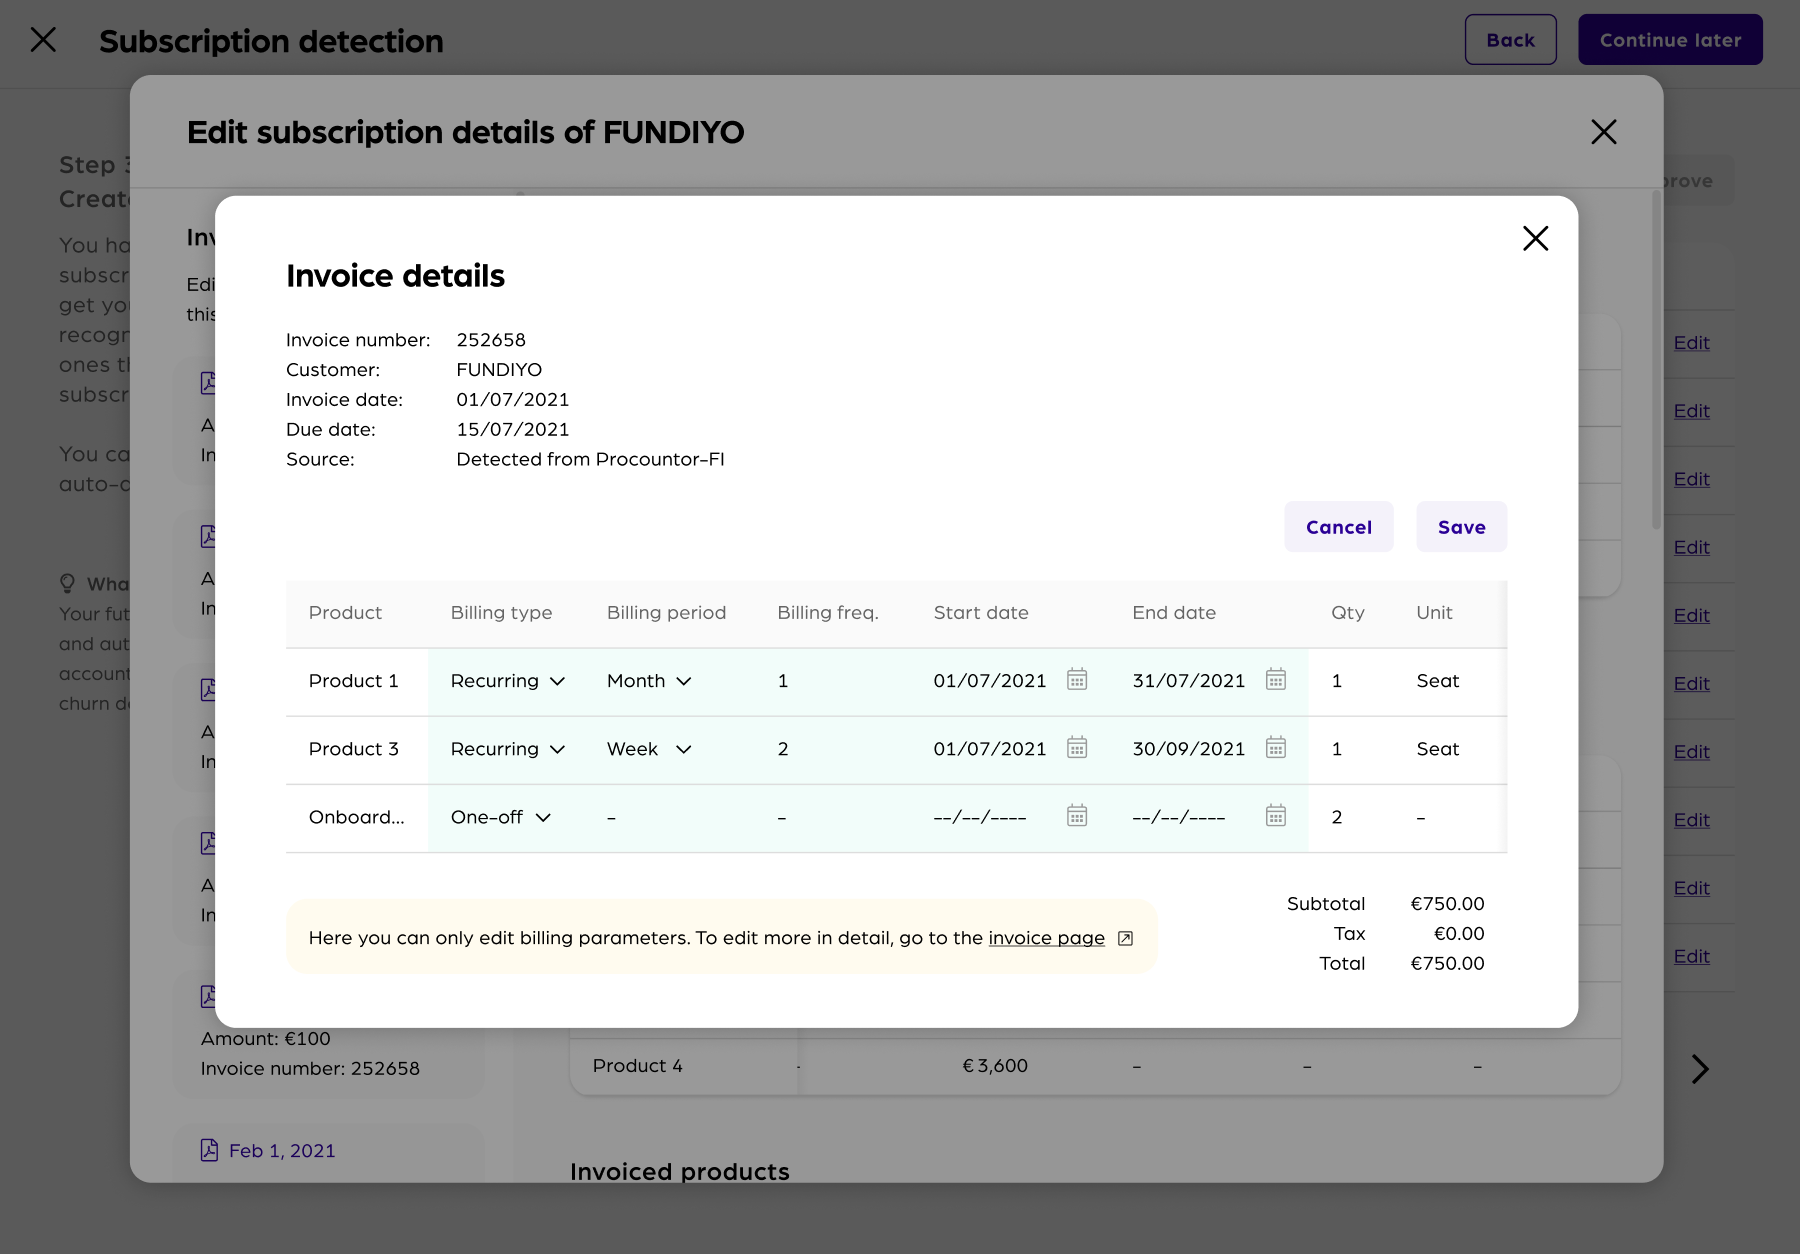Click the Qty value 2 for Onboarding

tap(1336, 817)
